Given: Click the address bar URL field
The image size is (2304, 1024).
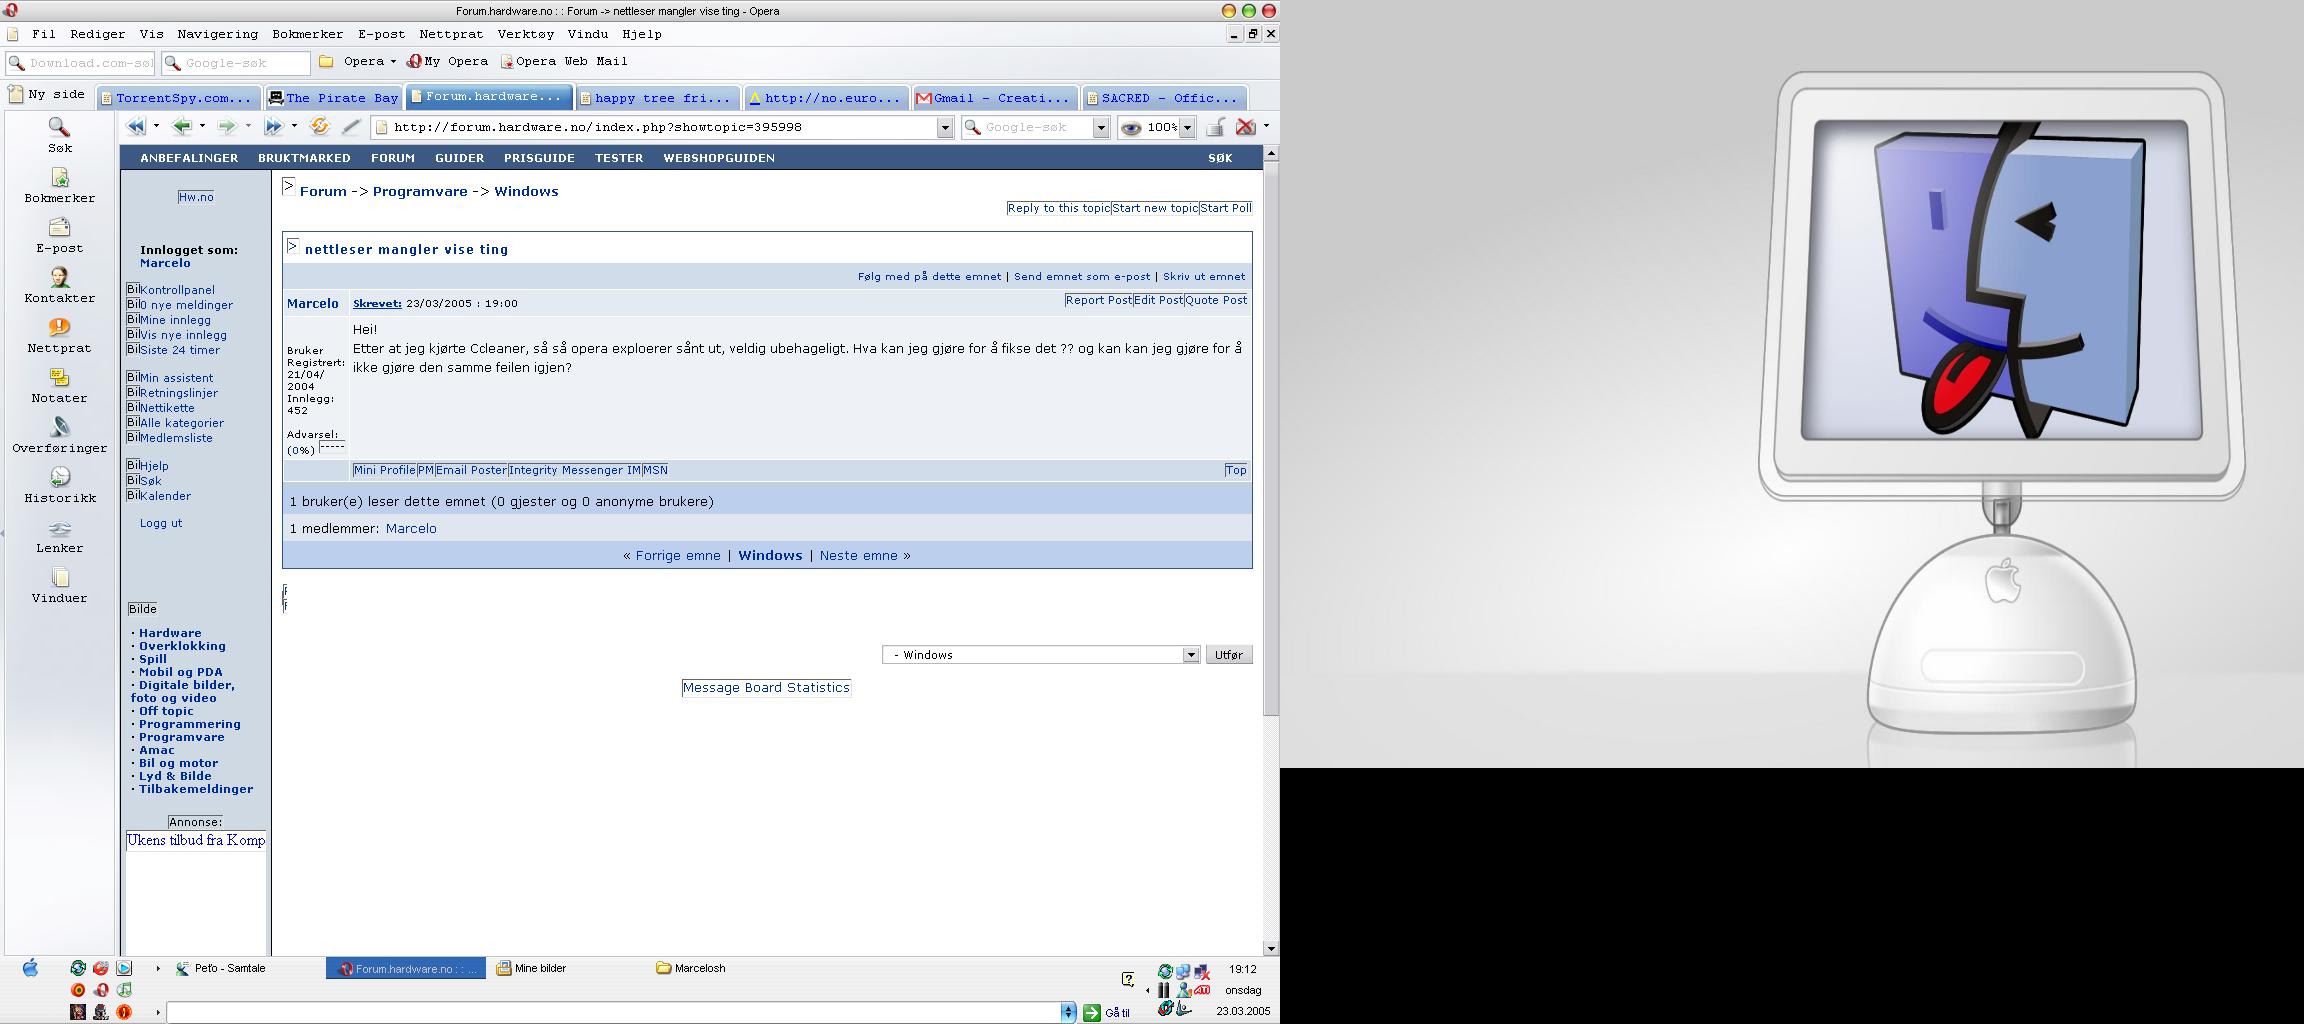Looking at the screenshot, I should [x=664, y=128].
